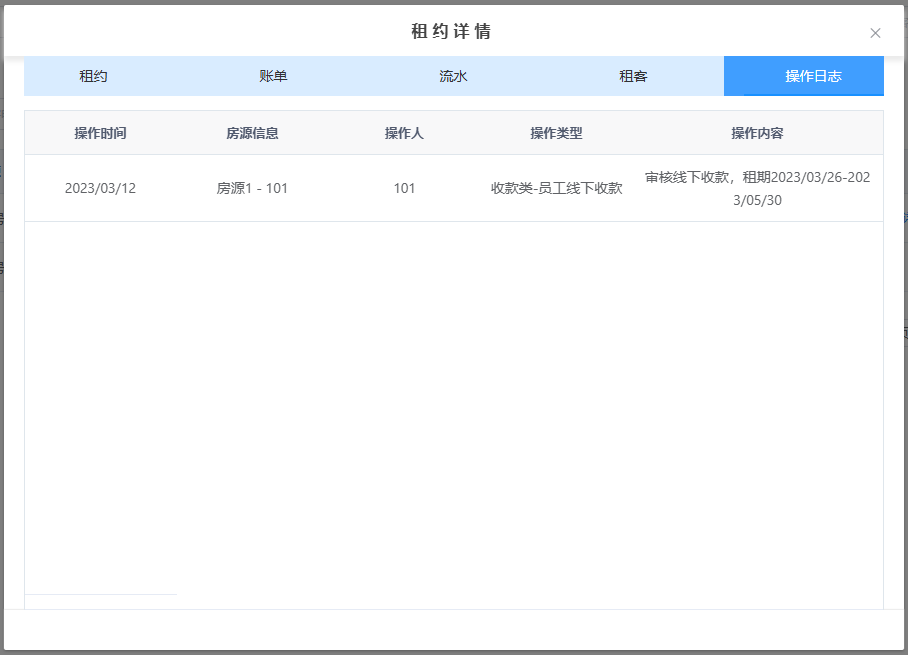Viewport: 908px width, 655px height.
Task: Select the 流水 tab
Action: click(x=453, y=76)
